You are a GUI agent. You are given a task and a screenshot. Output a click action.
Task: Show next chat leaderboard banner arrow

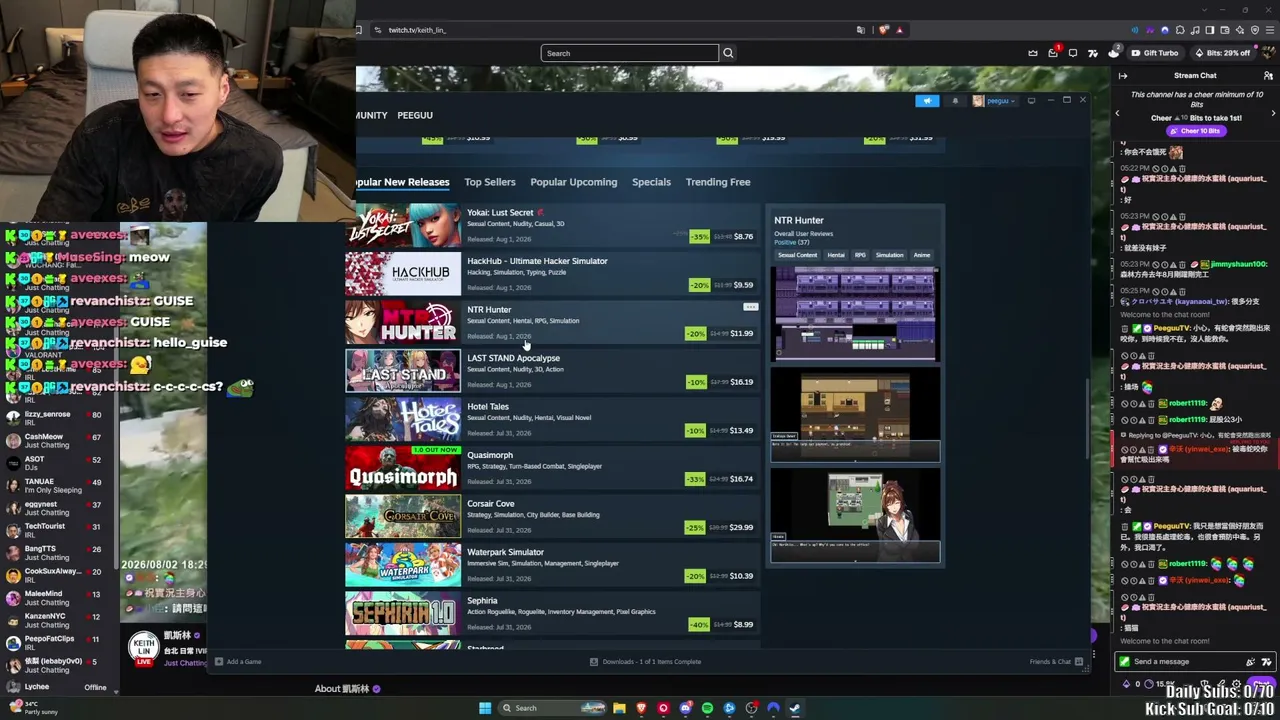point(1273,113)
